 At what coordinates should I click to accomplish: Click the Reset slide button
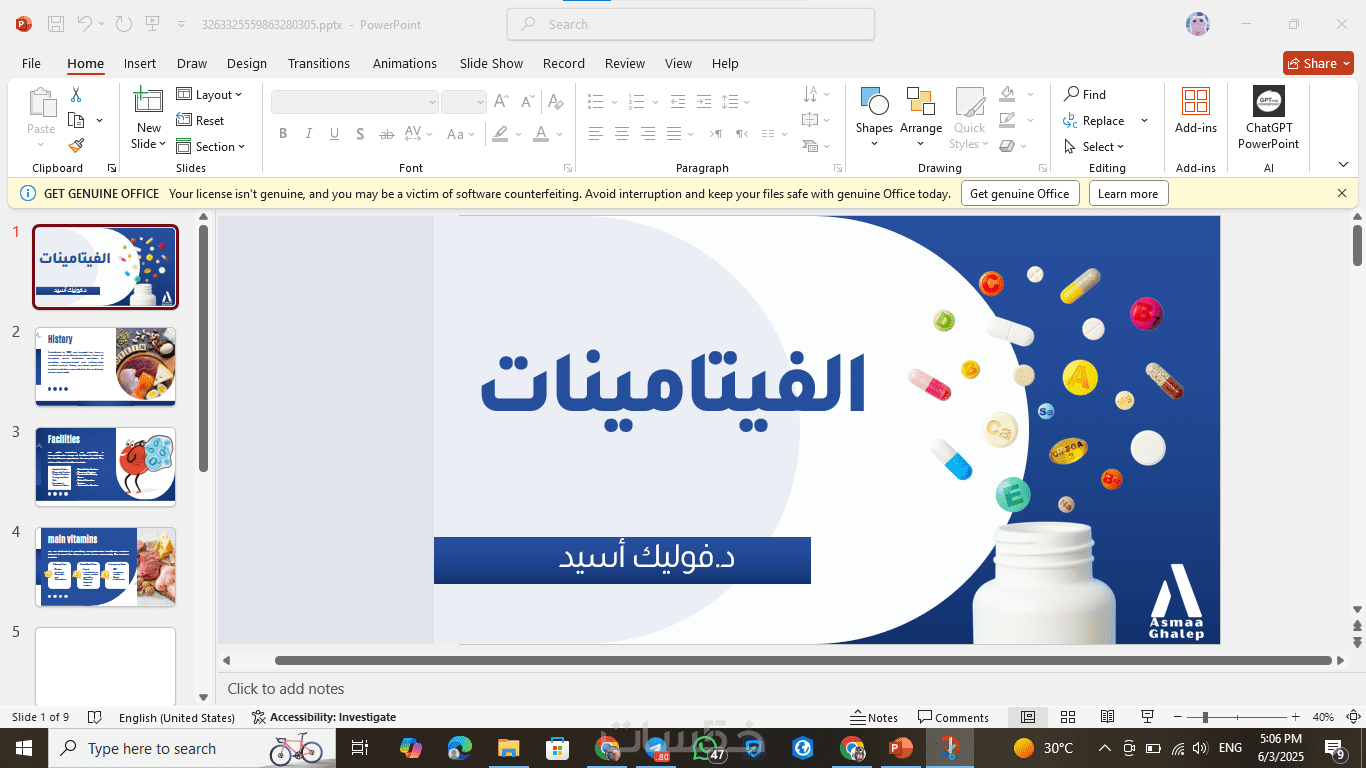pos(200,121)
